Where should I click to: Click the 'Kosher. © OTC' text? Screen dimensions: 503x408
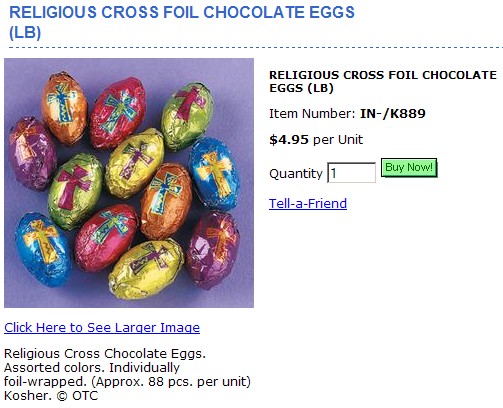51,396
